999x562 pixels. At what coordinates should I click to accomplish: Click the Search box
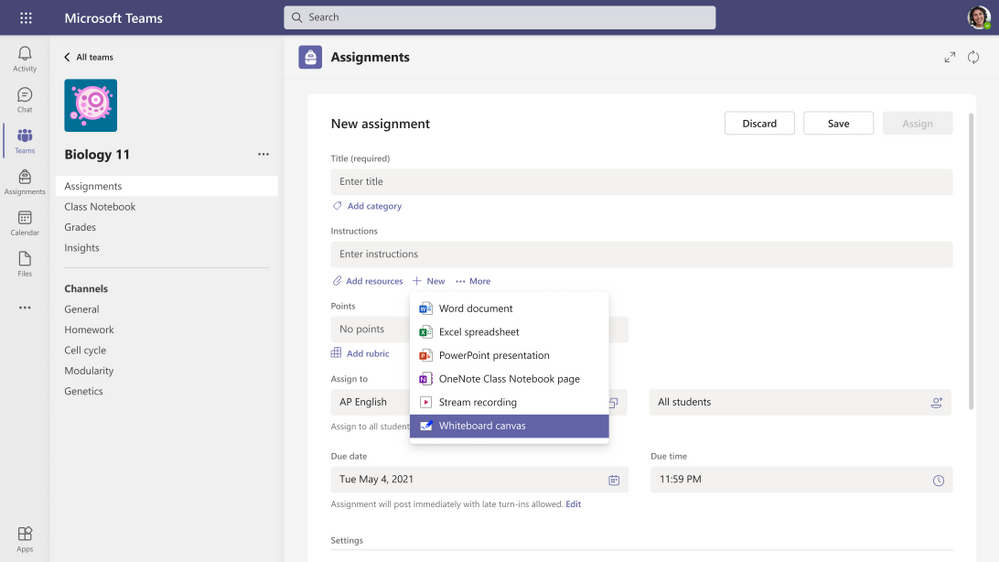[x=500, y=18]
